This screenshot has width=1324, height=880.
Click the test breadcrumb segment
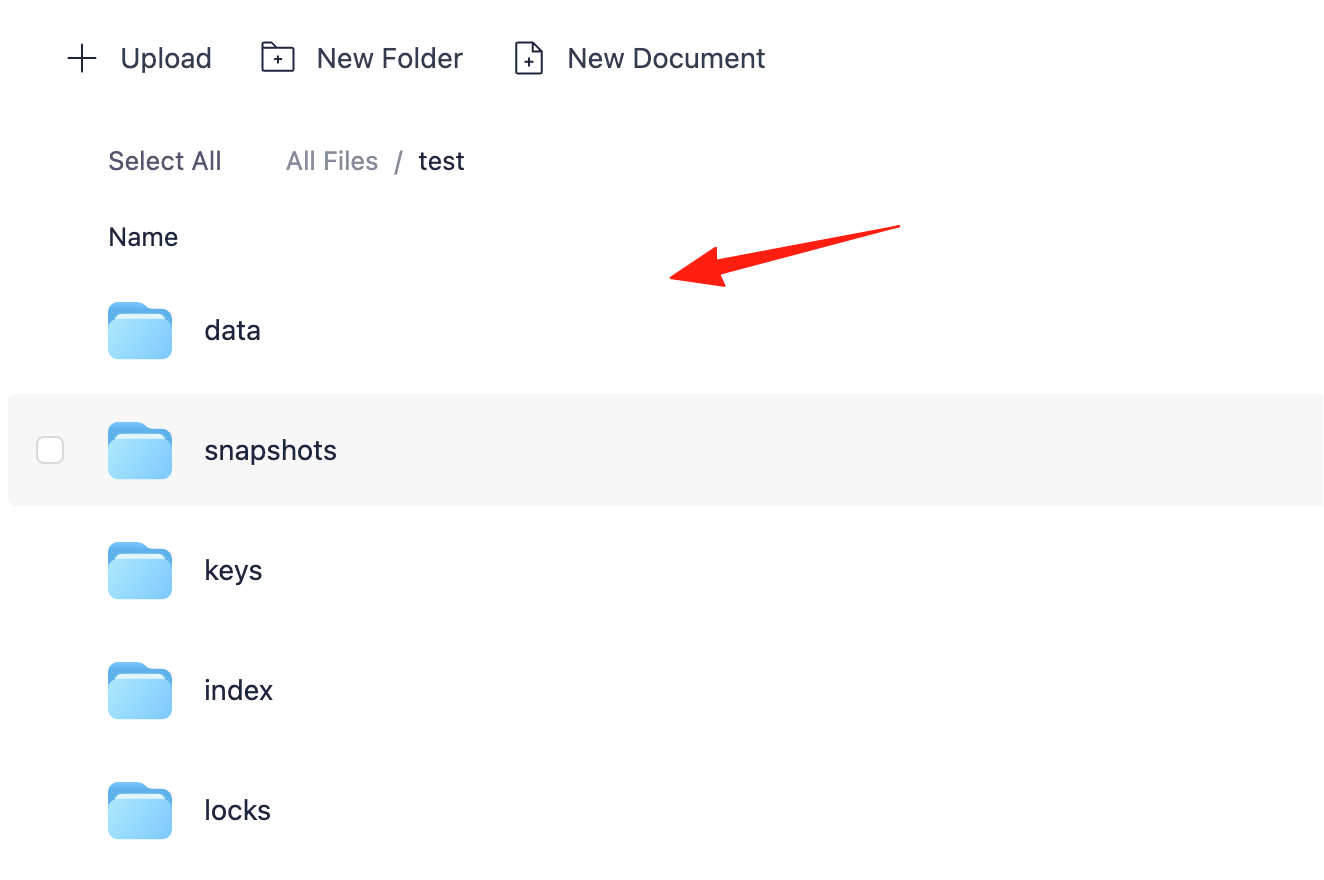coord(441,161)
